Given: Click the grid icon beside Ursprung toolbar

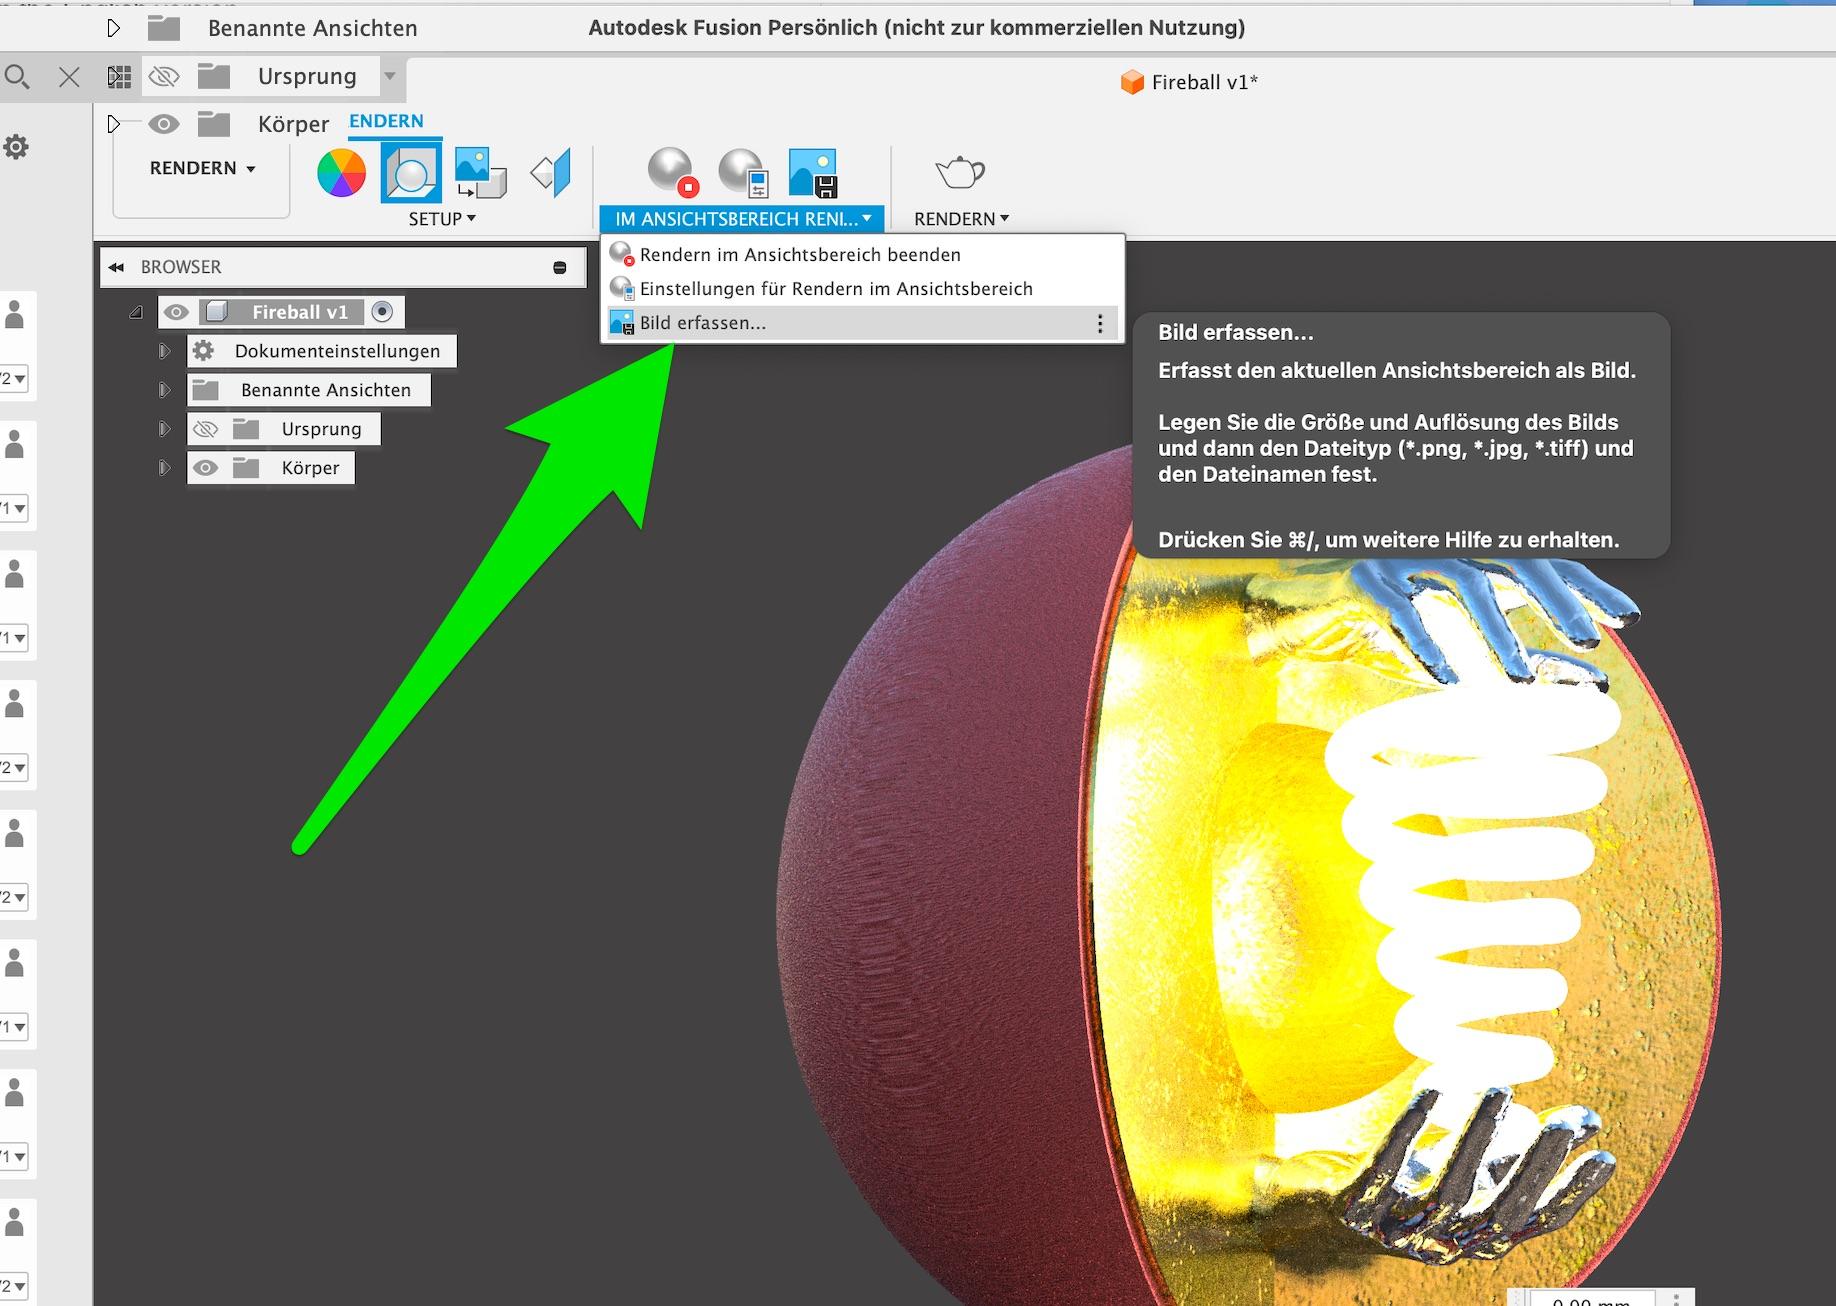Looking at the screenshot, I should (x=119, y=76).
